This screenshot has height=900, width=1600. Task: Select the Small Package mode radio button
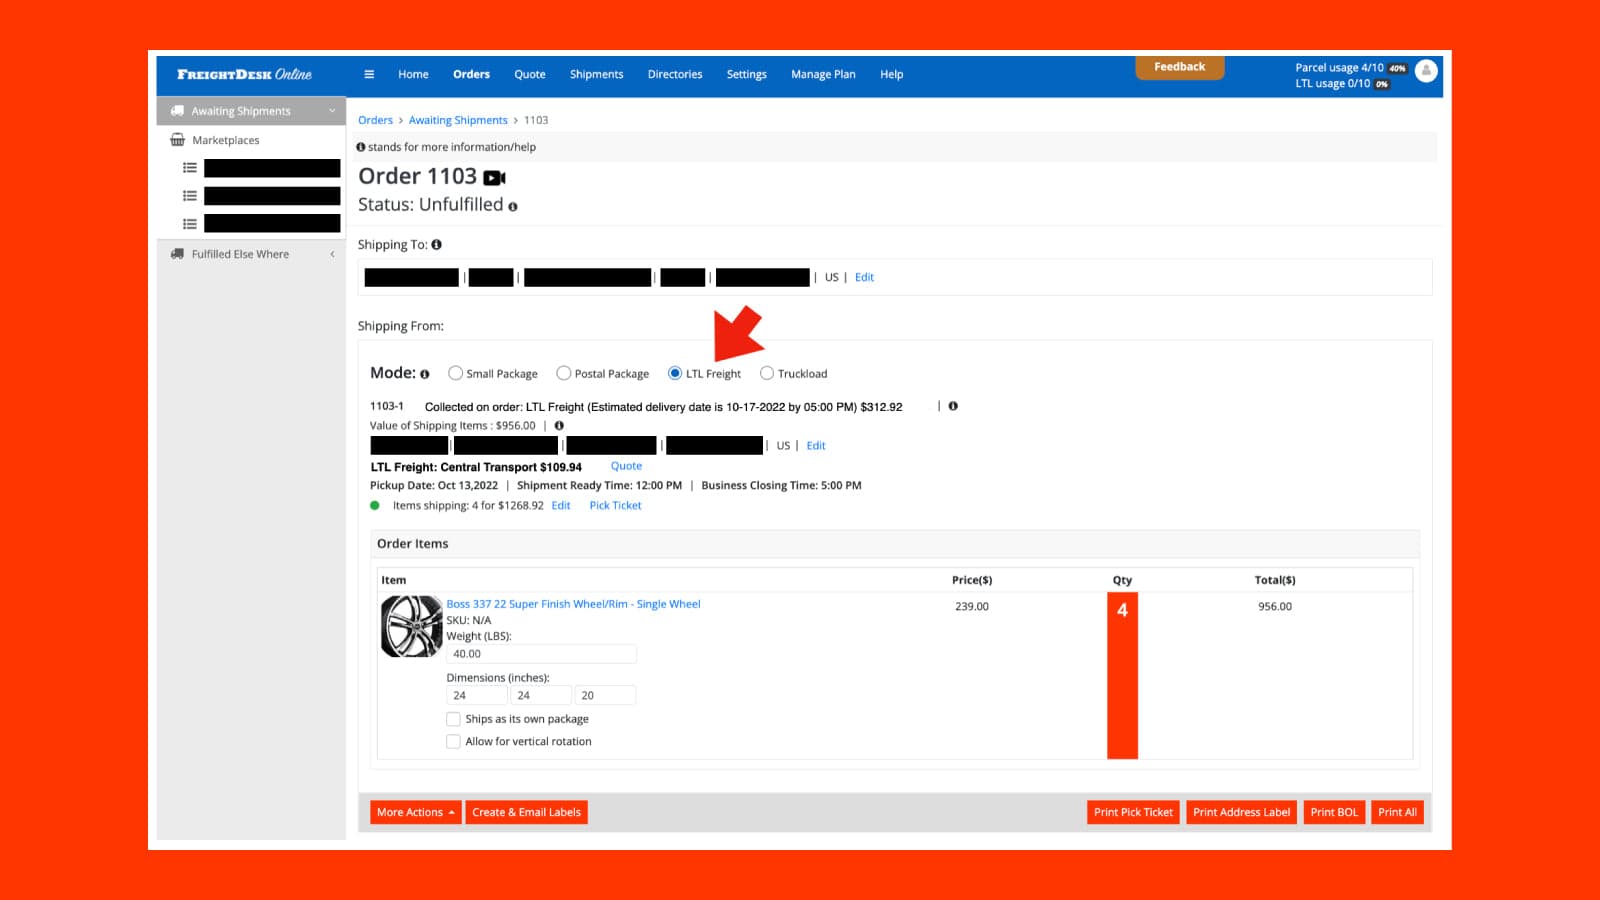[456, 373]
